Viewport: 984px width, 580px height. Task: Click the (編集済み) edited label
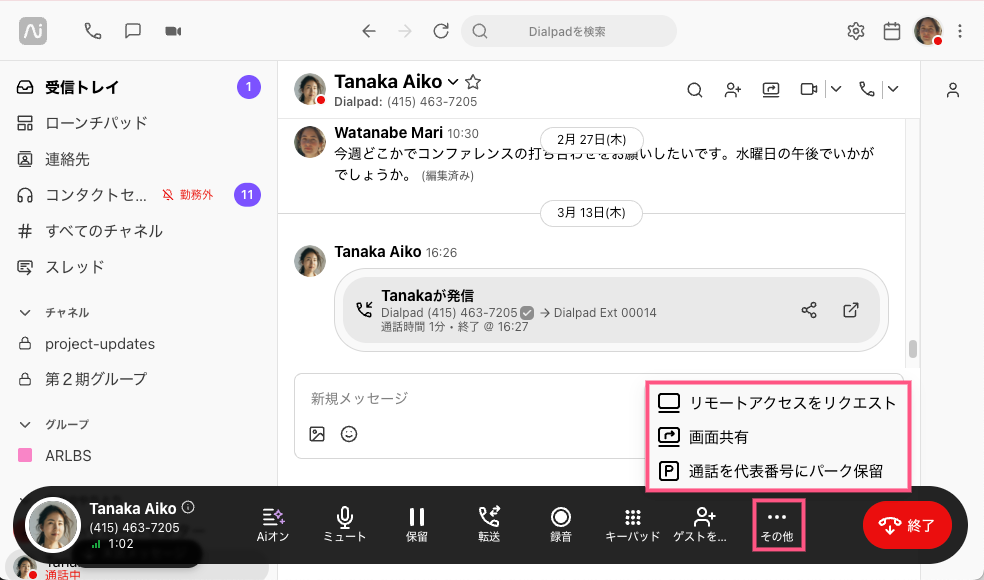point(447,176)
